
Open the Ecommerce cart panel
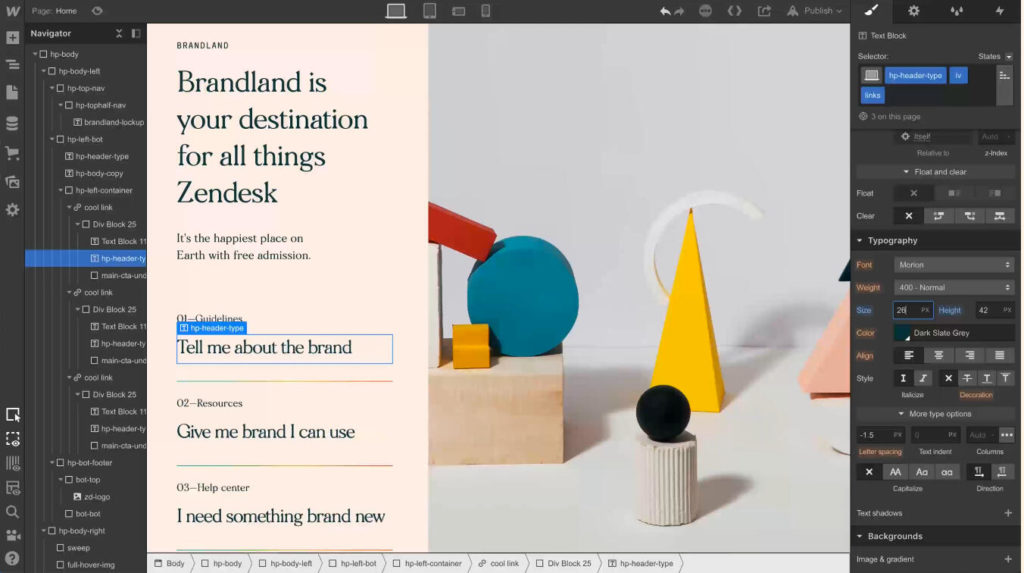click(x=12, y=154)
